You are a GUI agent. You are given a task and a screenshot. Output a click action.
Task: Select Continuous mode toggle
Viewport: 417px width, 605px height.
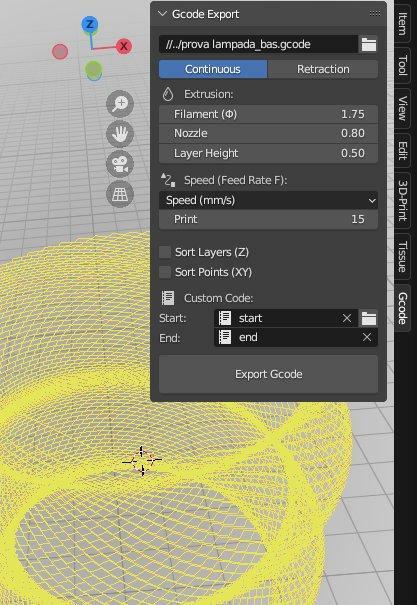[x=213, y=69]
